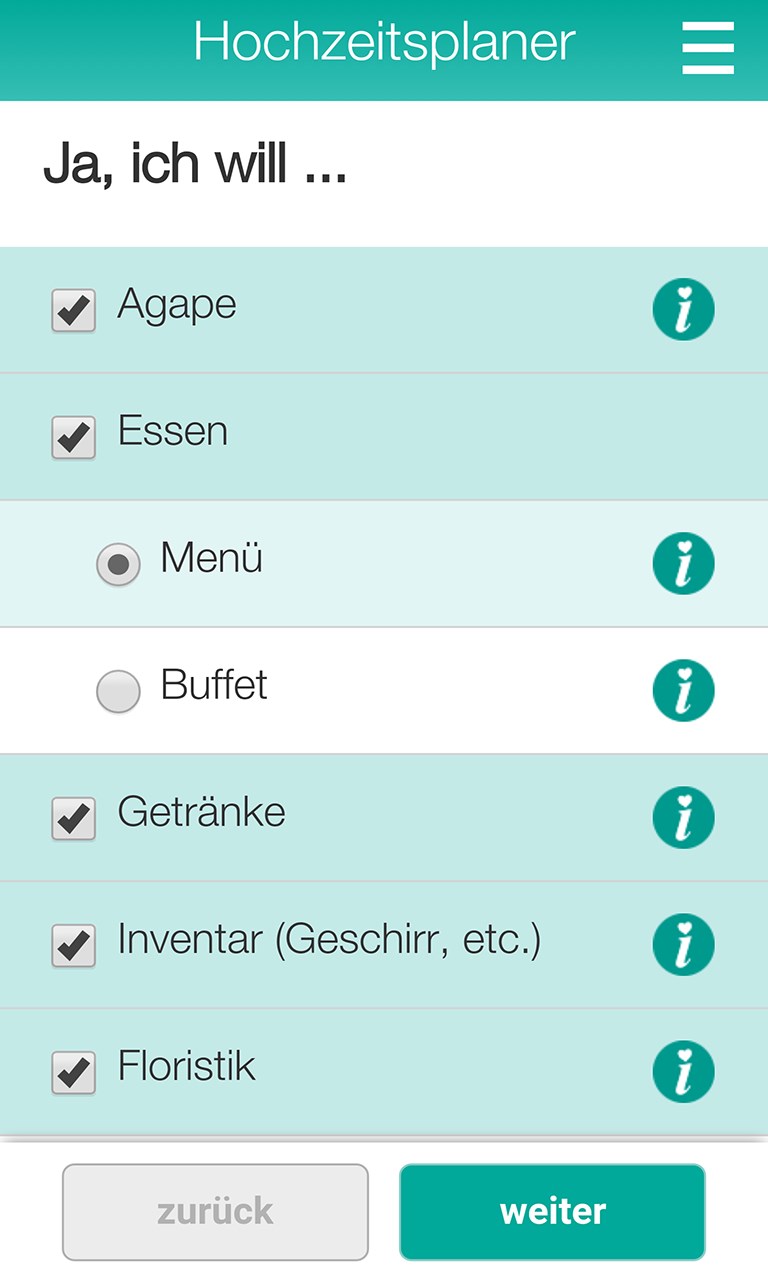768x1280 pixels.
Task: Uncheck the Inventar checkbox
Action: point(74,946)
